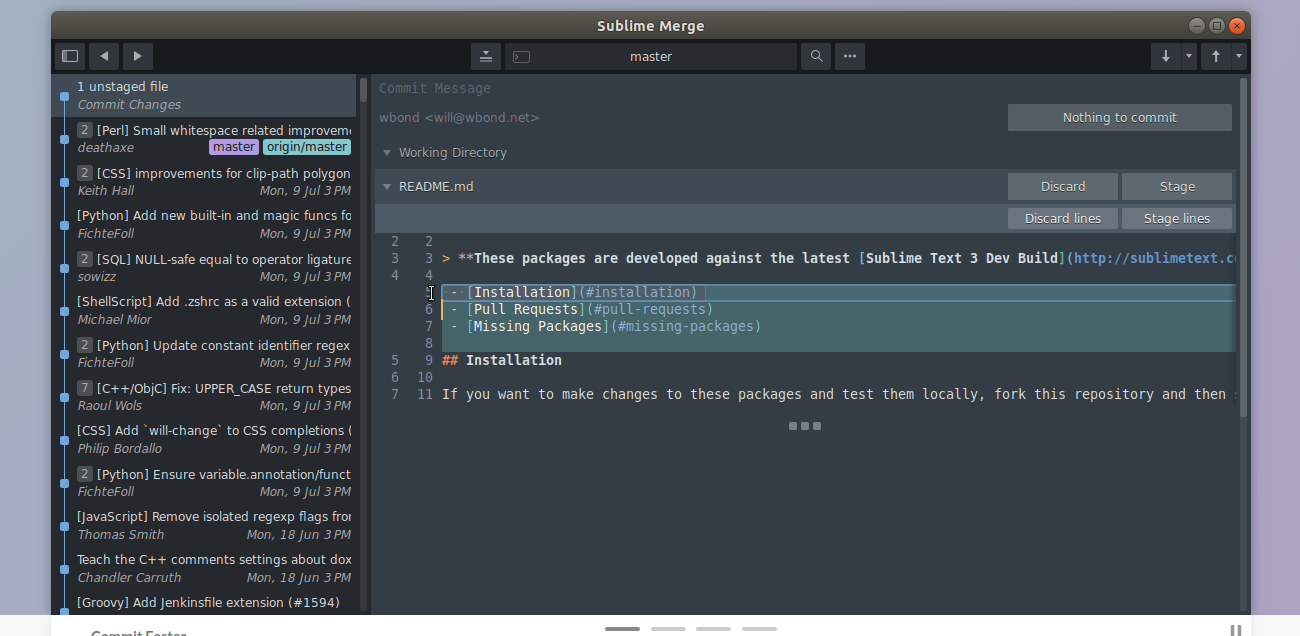The height and width of the screenshot is (636, 1300).
Task: Maximize the Sublime Merge window
Action: pos(1216,25)
